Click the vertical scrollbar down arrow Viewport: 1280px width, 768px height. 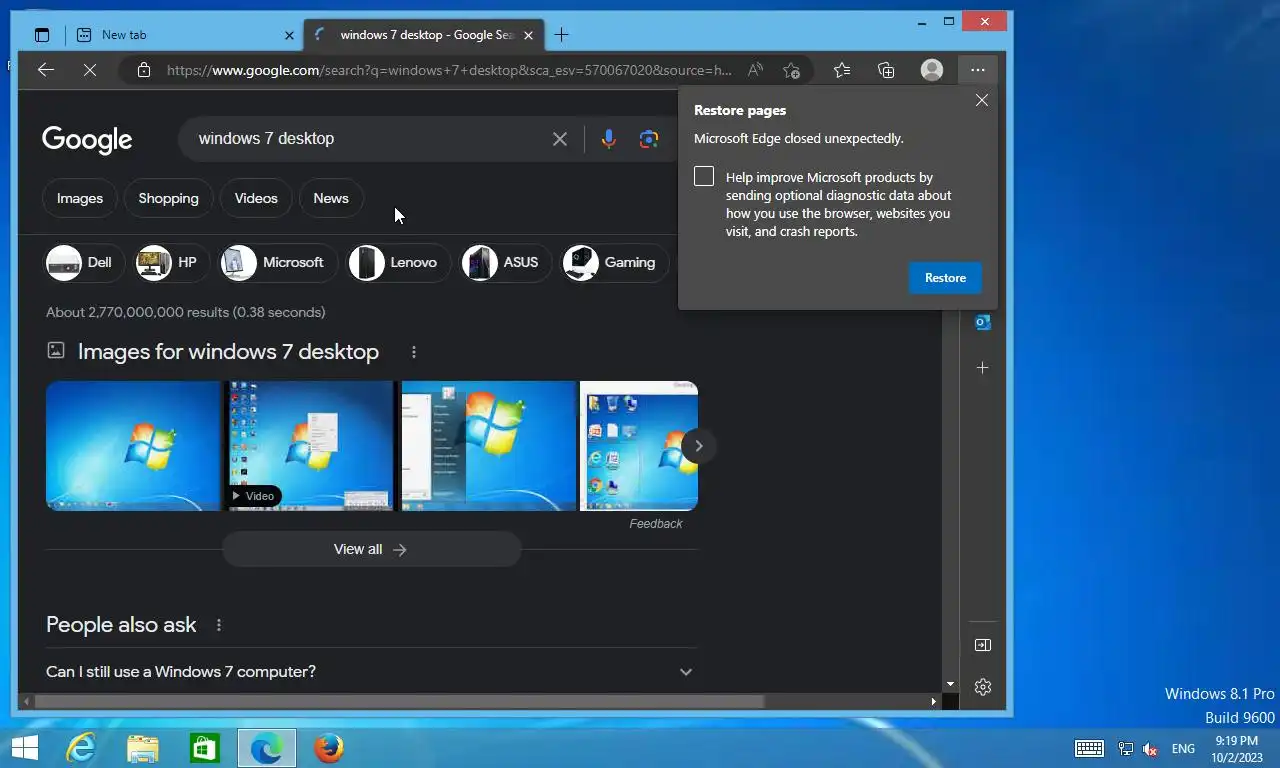(x=950, y=685)
